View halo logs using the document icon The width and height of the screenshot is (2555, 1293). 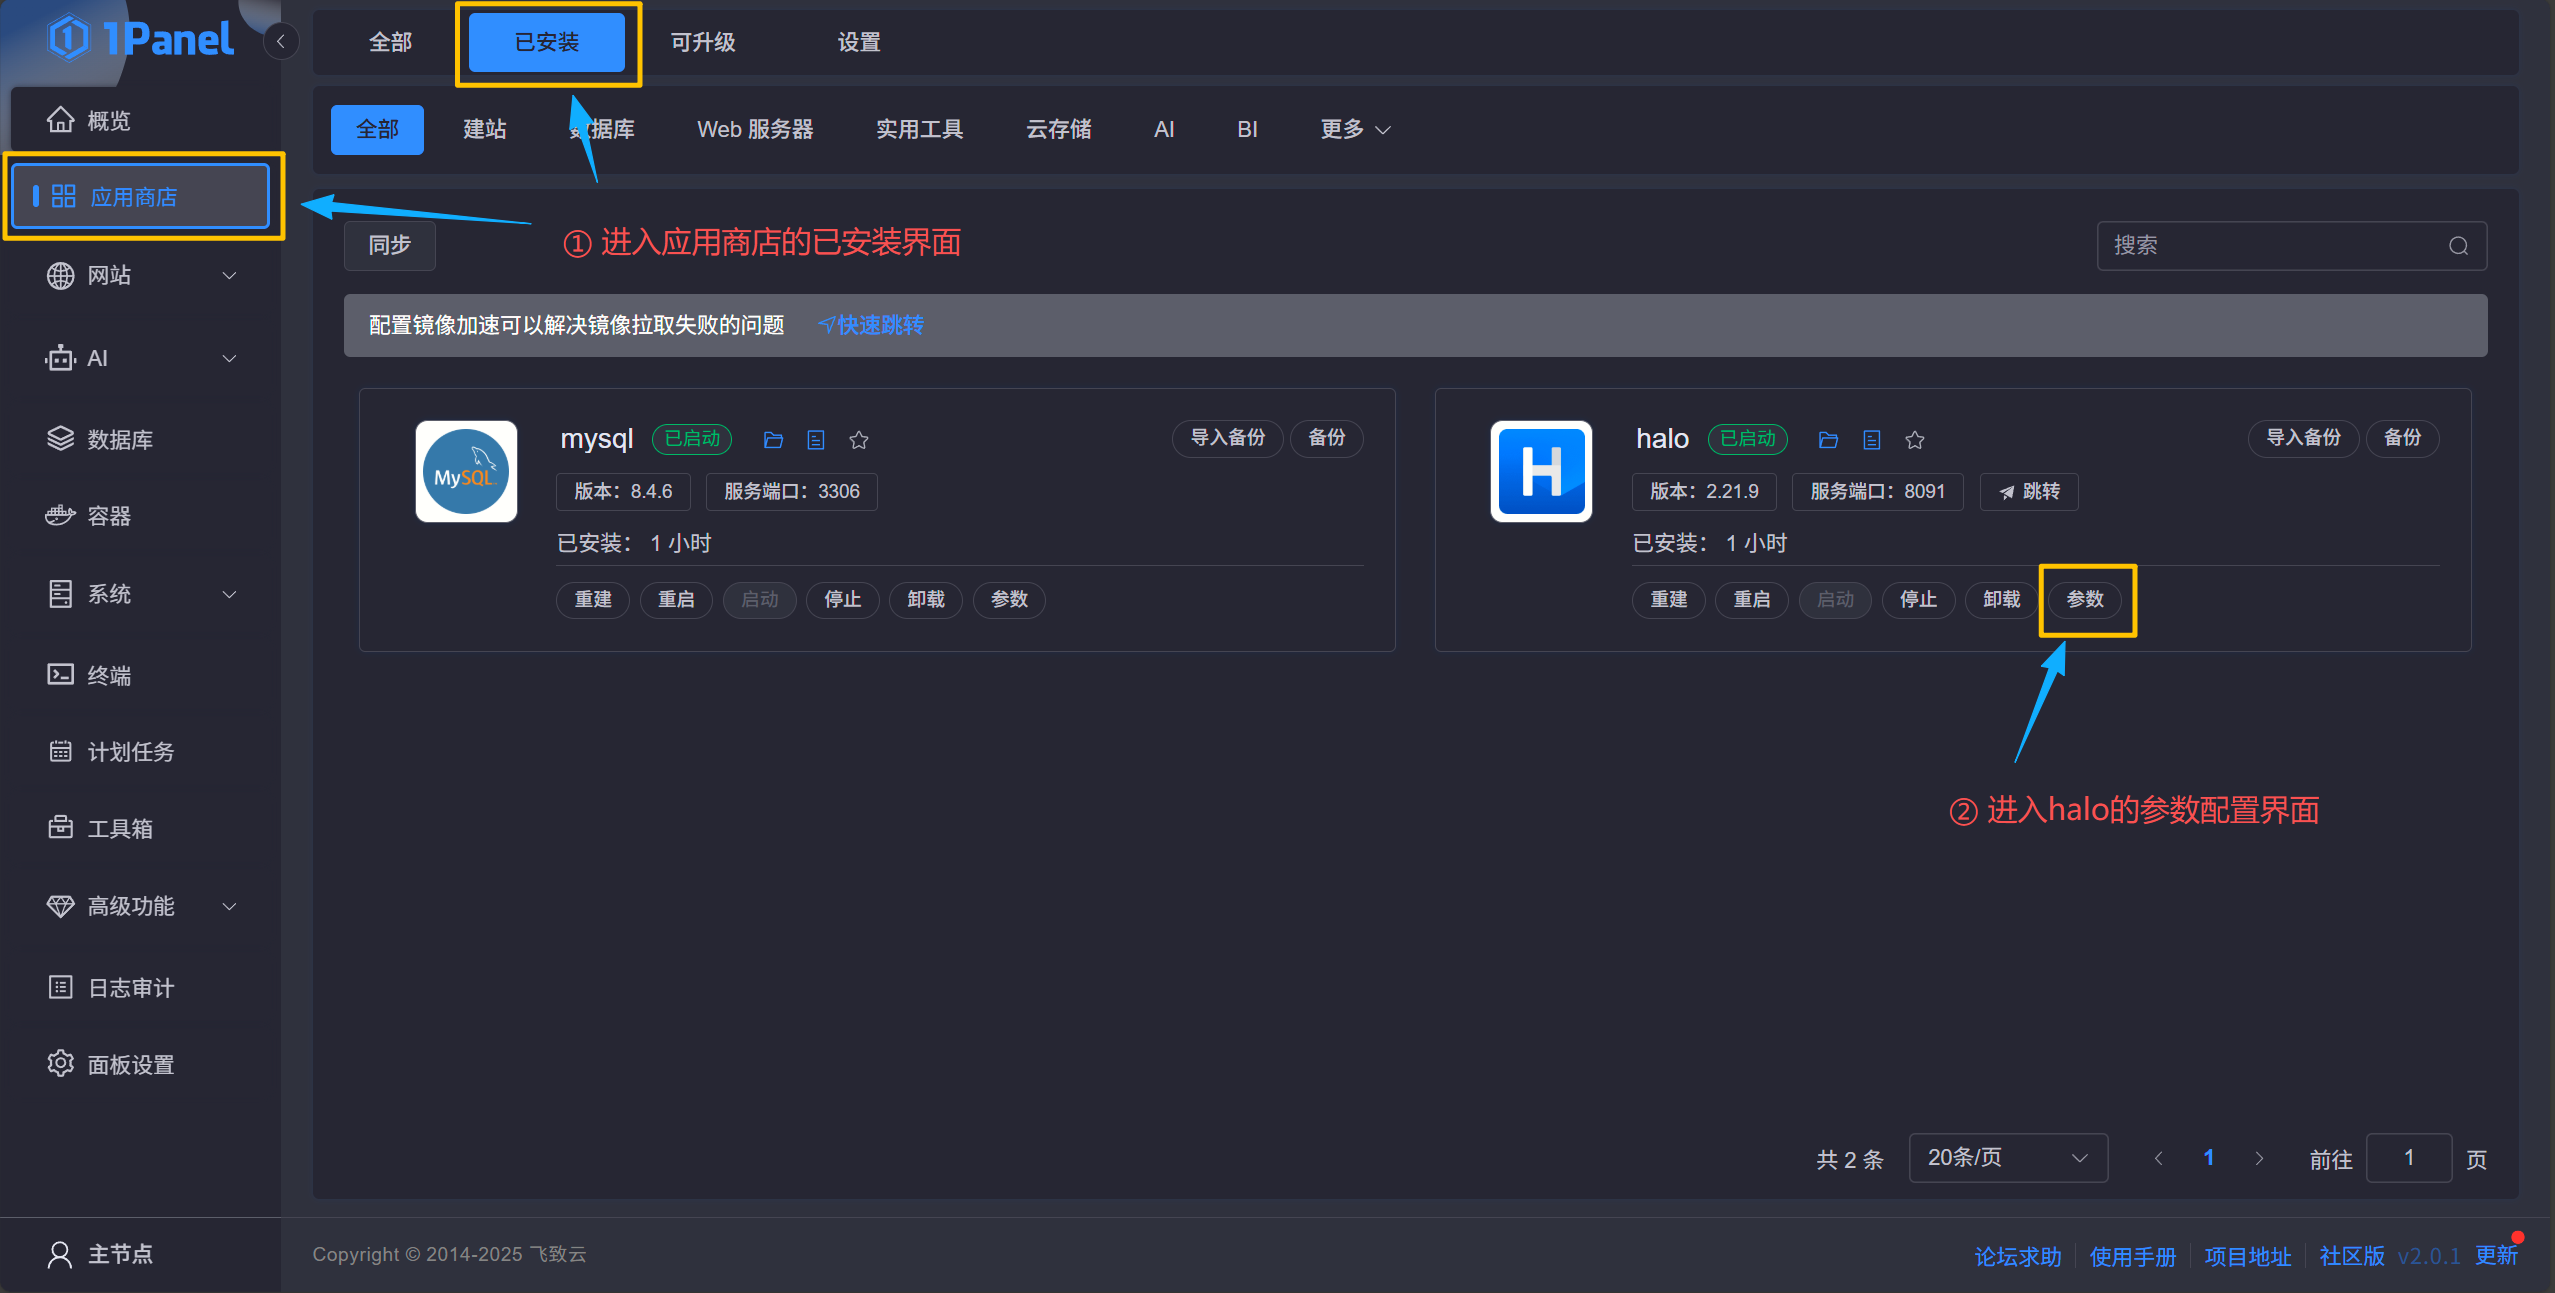point(1870,439)
